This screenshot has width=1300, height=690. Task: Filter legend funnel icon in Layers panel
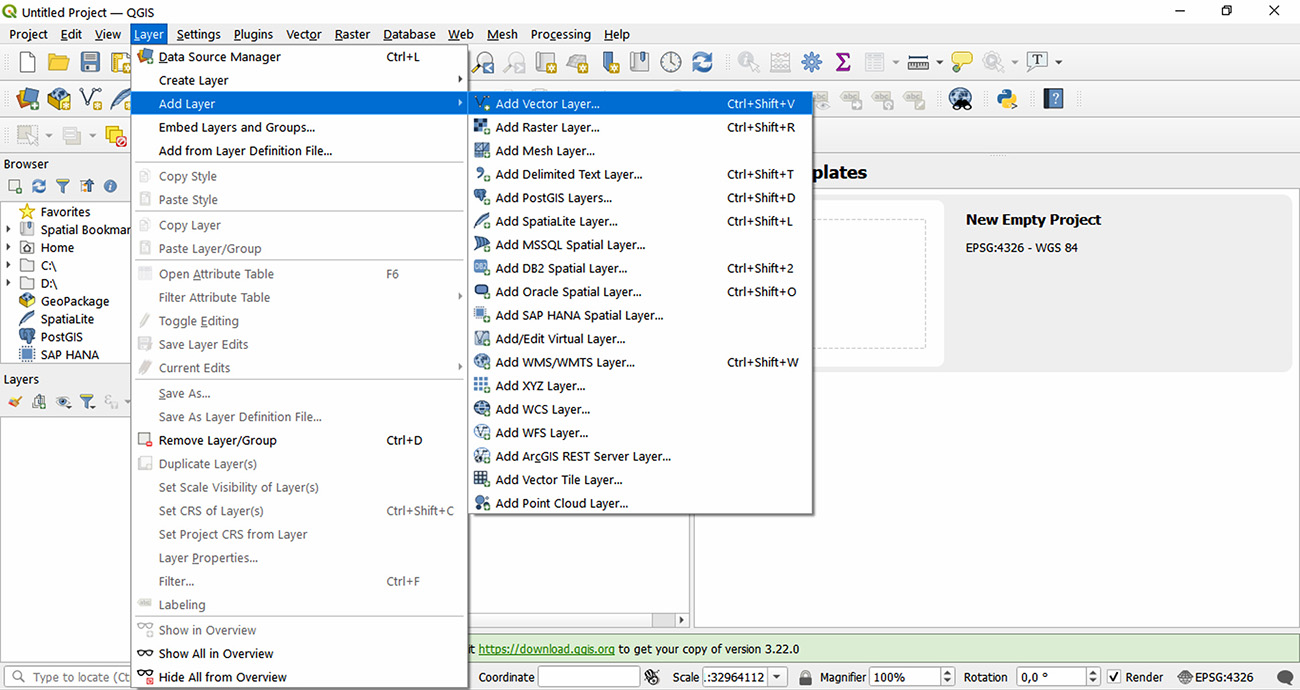(x=87, y=402)
